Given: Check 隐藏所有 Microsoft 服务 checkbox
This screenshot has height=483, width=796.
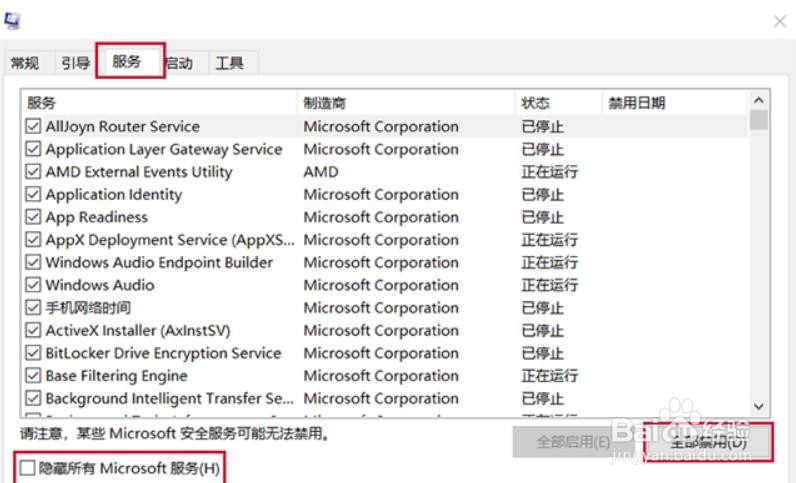Looking at the screenshot, I should point(27,467).
